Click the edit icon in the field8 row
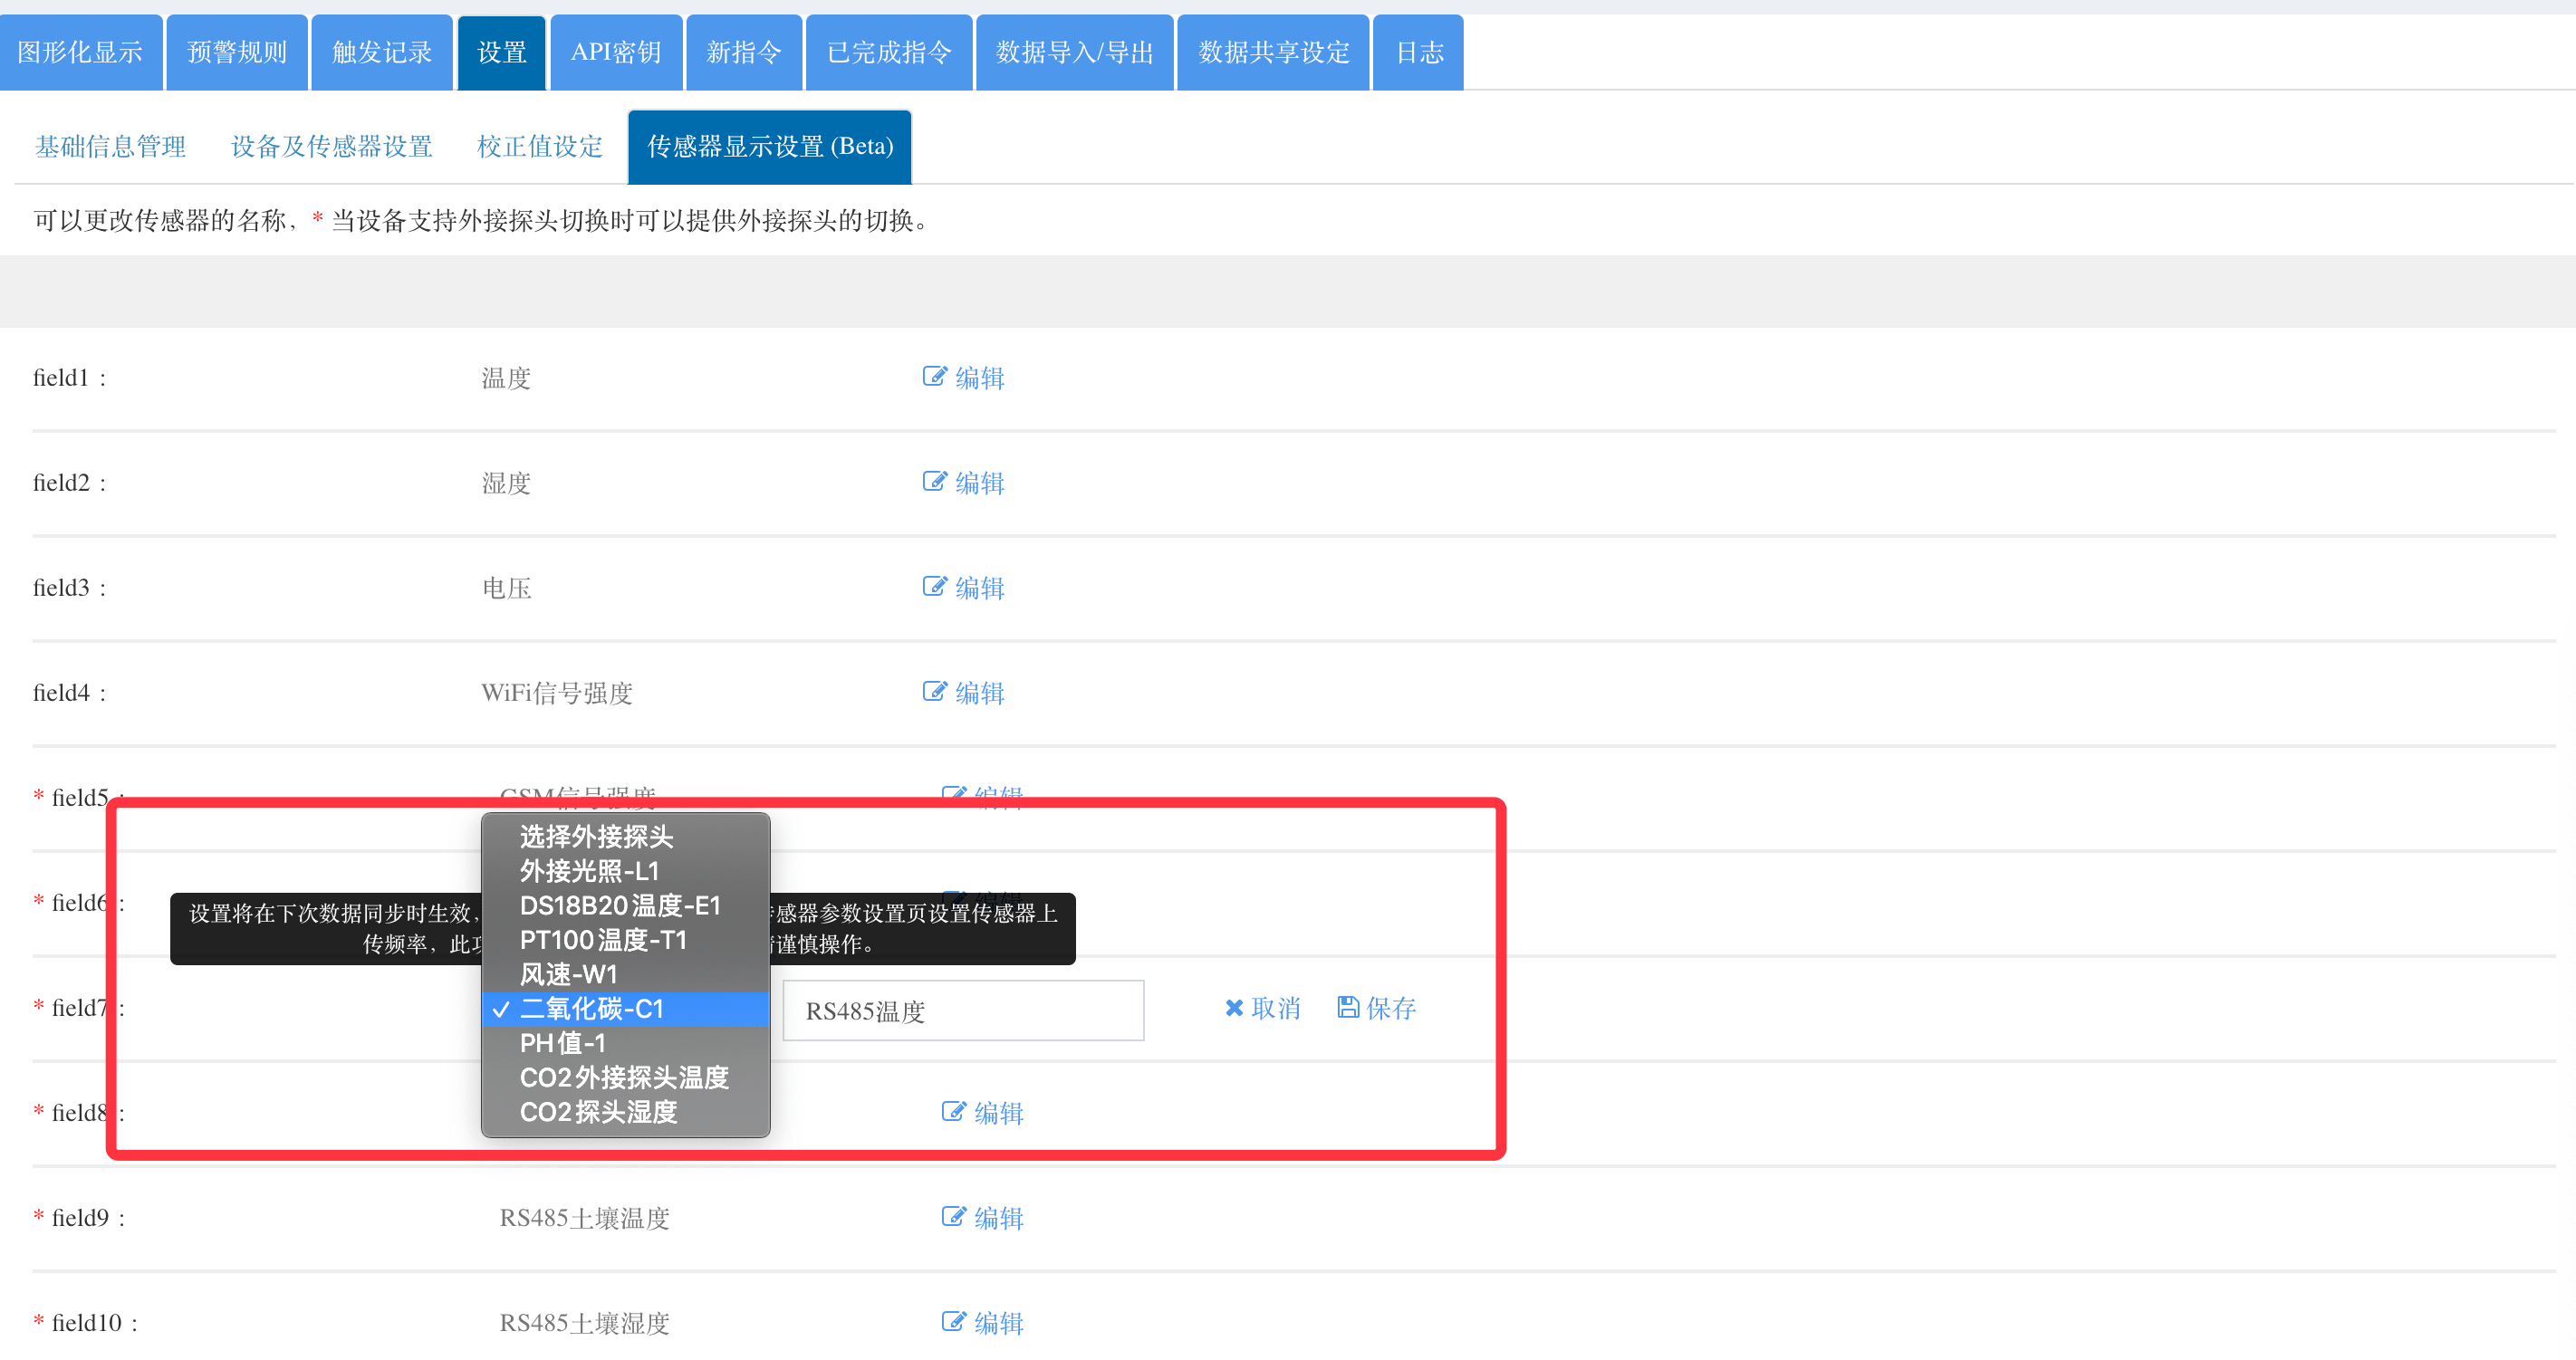 click(953, 1112)
